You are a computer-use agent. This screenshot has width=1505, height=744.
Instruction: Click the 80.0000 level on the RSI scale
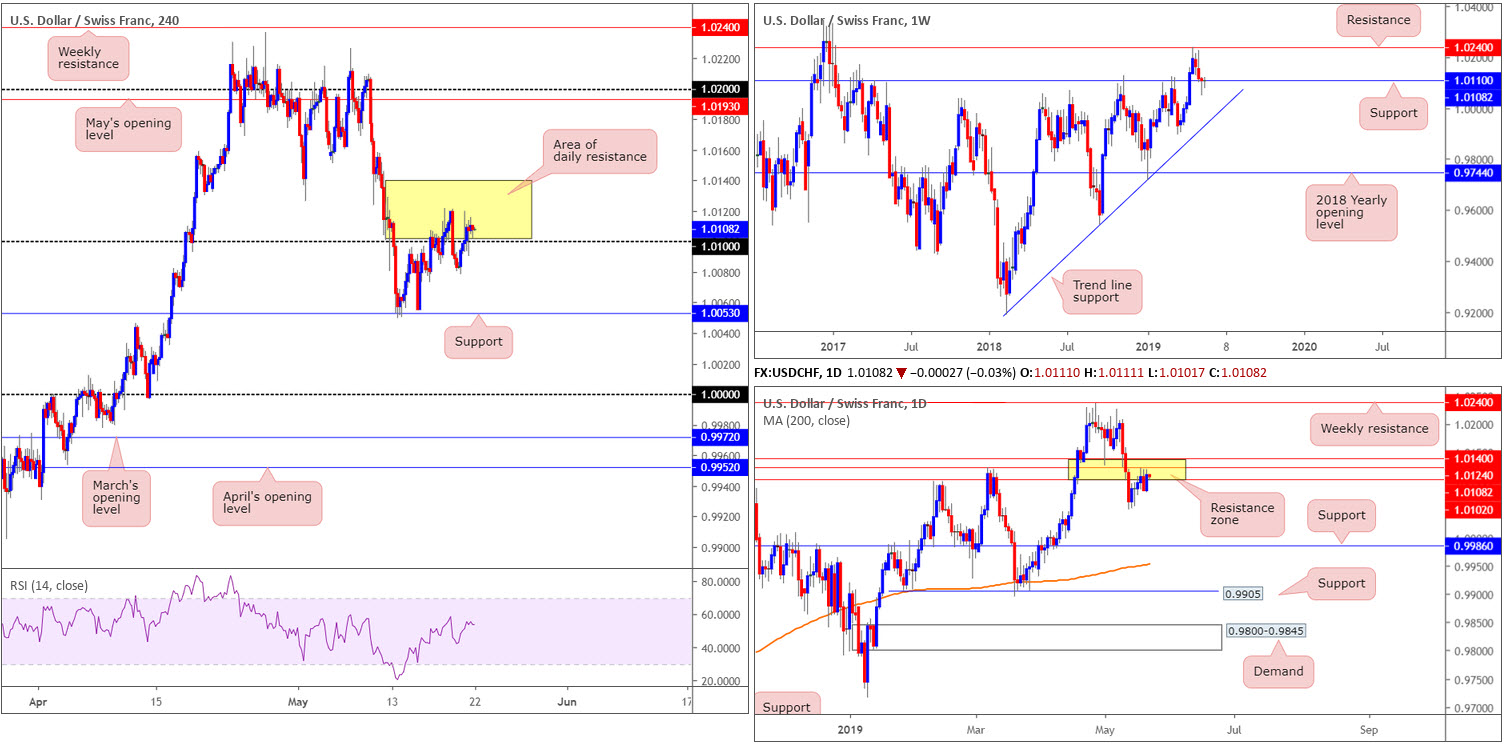[719, 581]
